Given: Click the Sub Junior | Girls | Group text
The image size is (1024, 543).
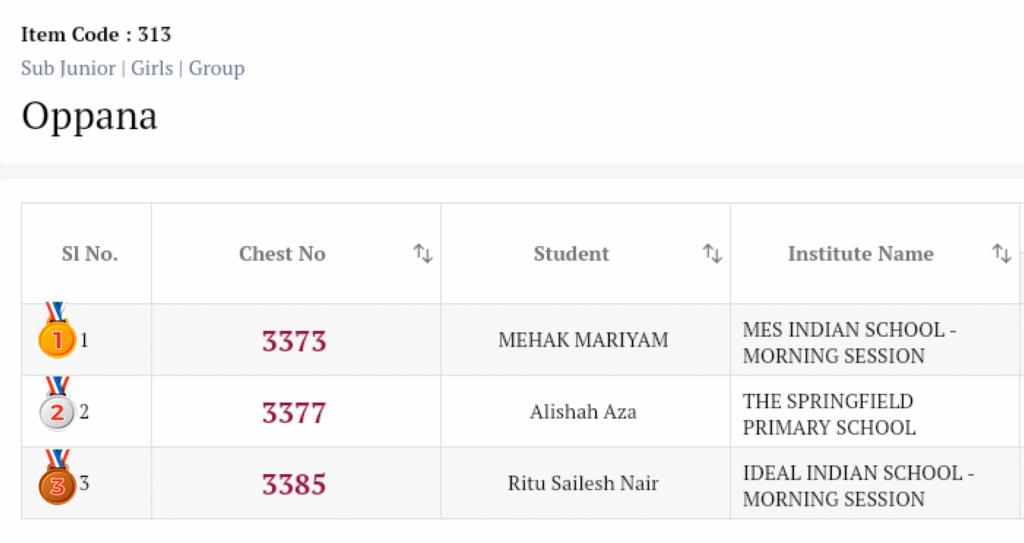Looking at the screenshot, I should [x=133, y=68].
